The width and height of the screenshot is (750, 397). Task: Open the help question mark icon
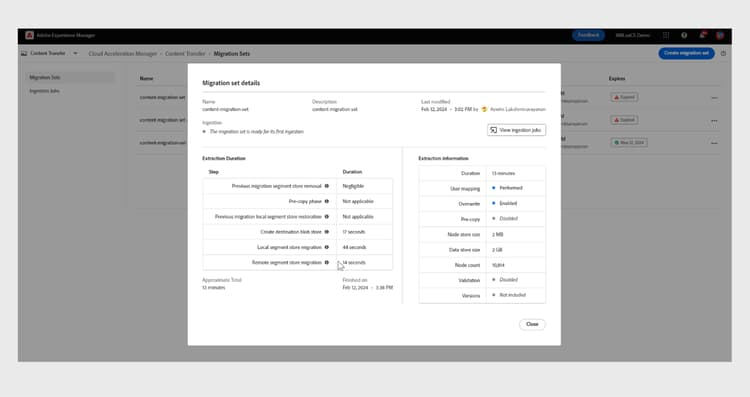pos(684,35)
